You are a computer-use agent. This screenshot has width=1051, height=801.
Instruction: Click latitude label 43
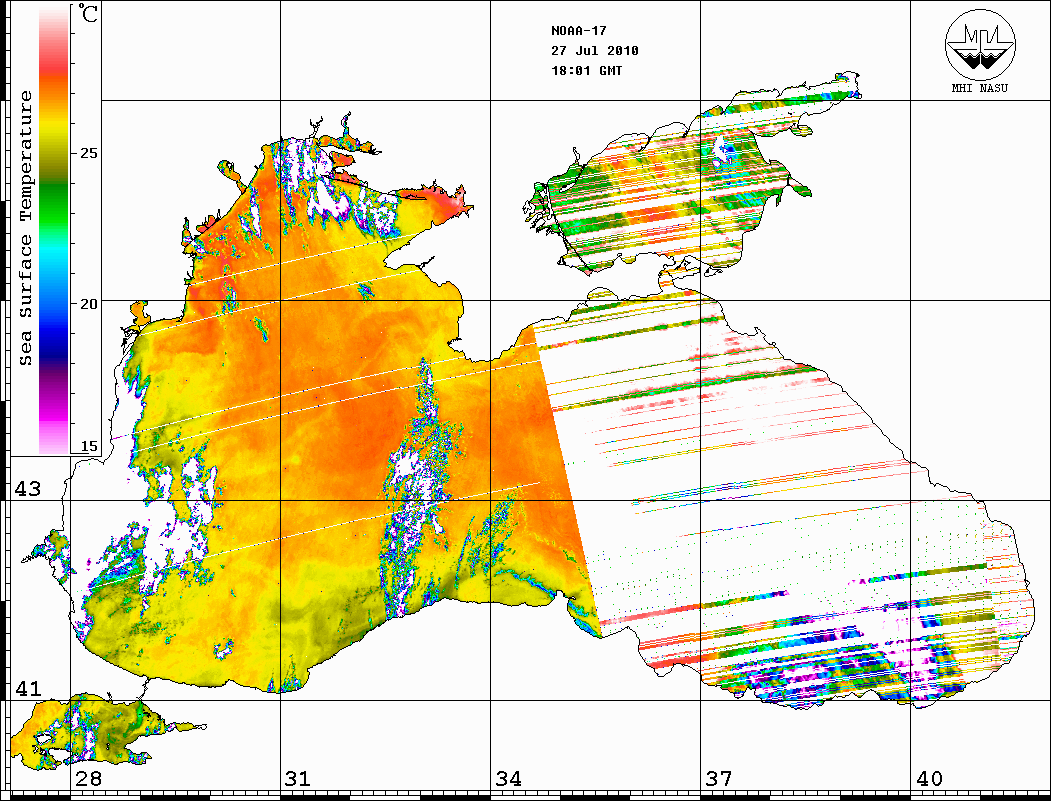point(28,489)
